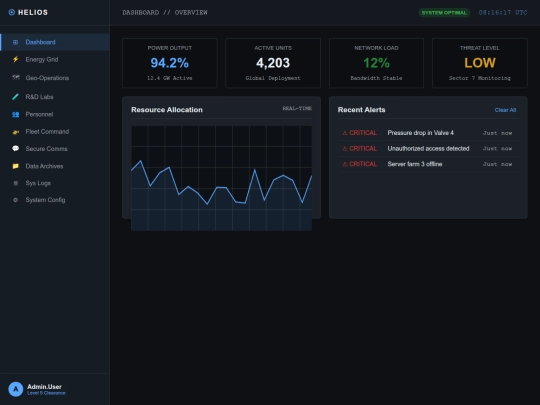Go to Energy Grid section

pos(55,60)
